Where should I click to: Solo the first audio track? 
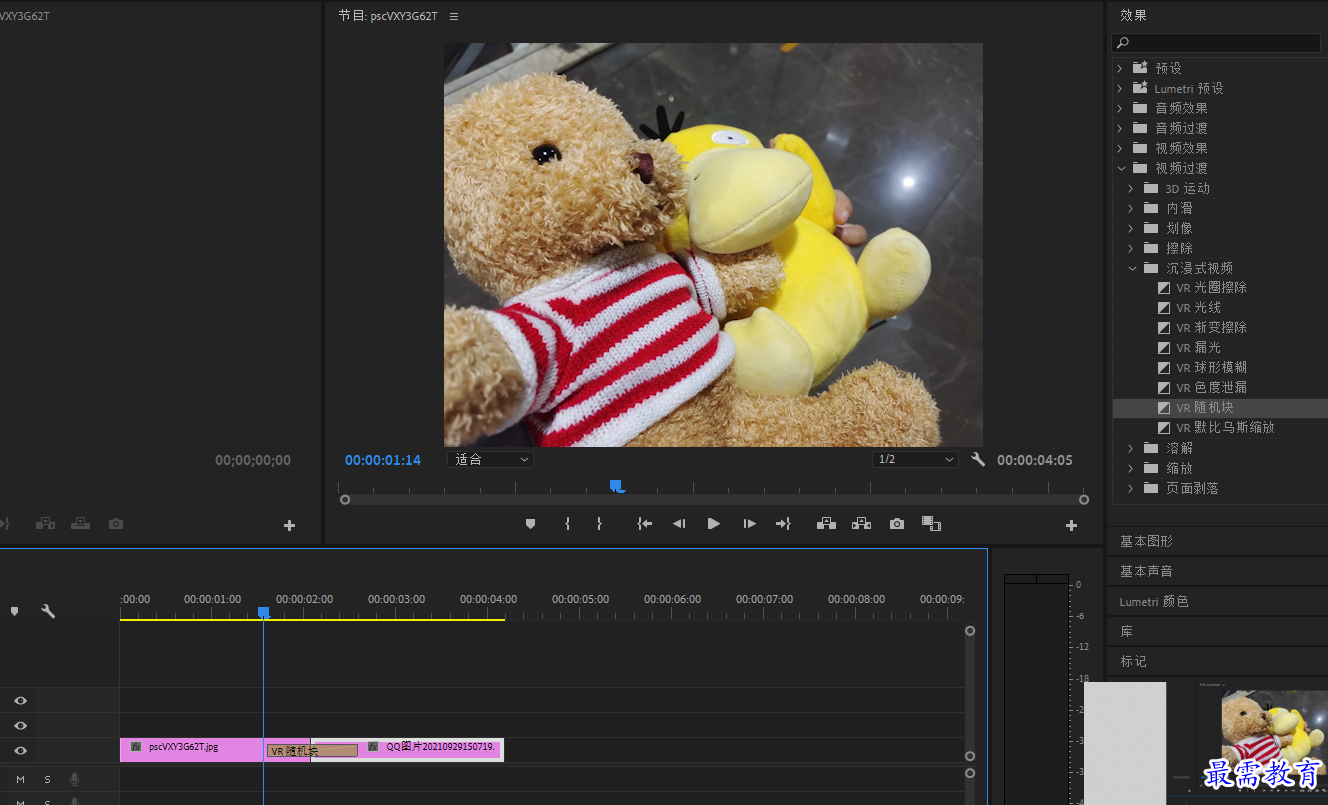[x=47, y=779]
